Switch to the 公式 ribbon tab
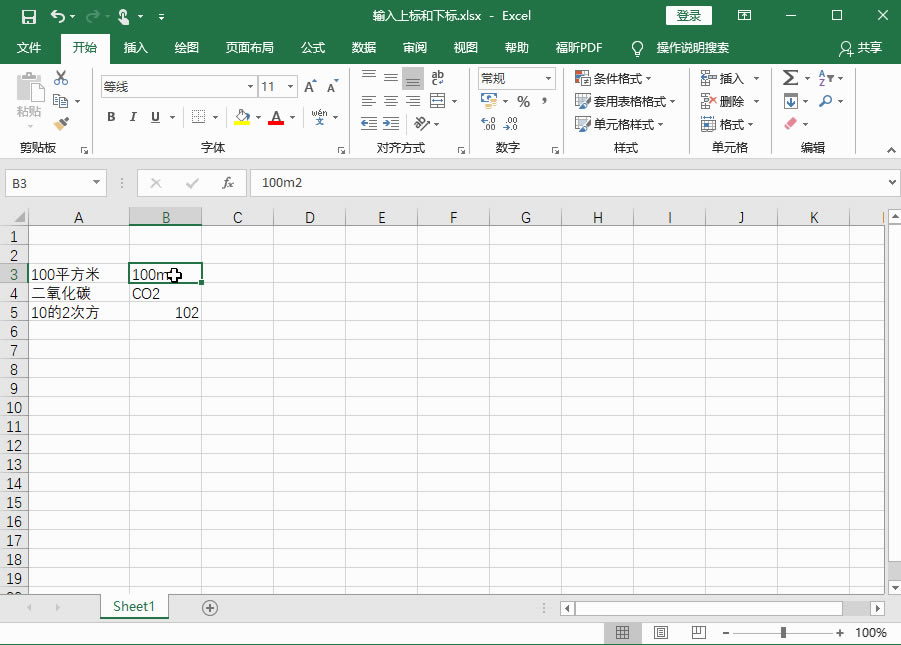The image size is (901, 645). click(313, 48)
